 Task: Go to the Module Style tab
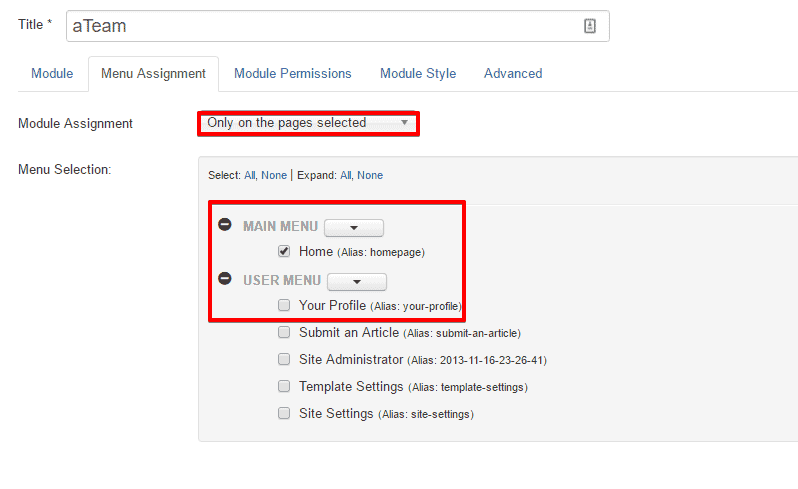click(417, 74)
